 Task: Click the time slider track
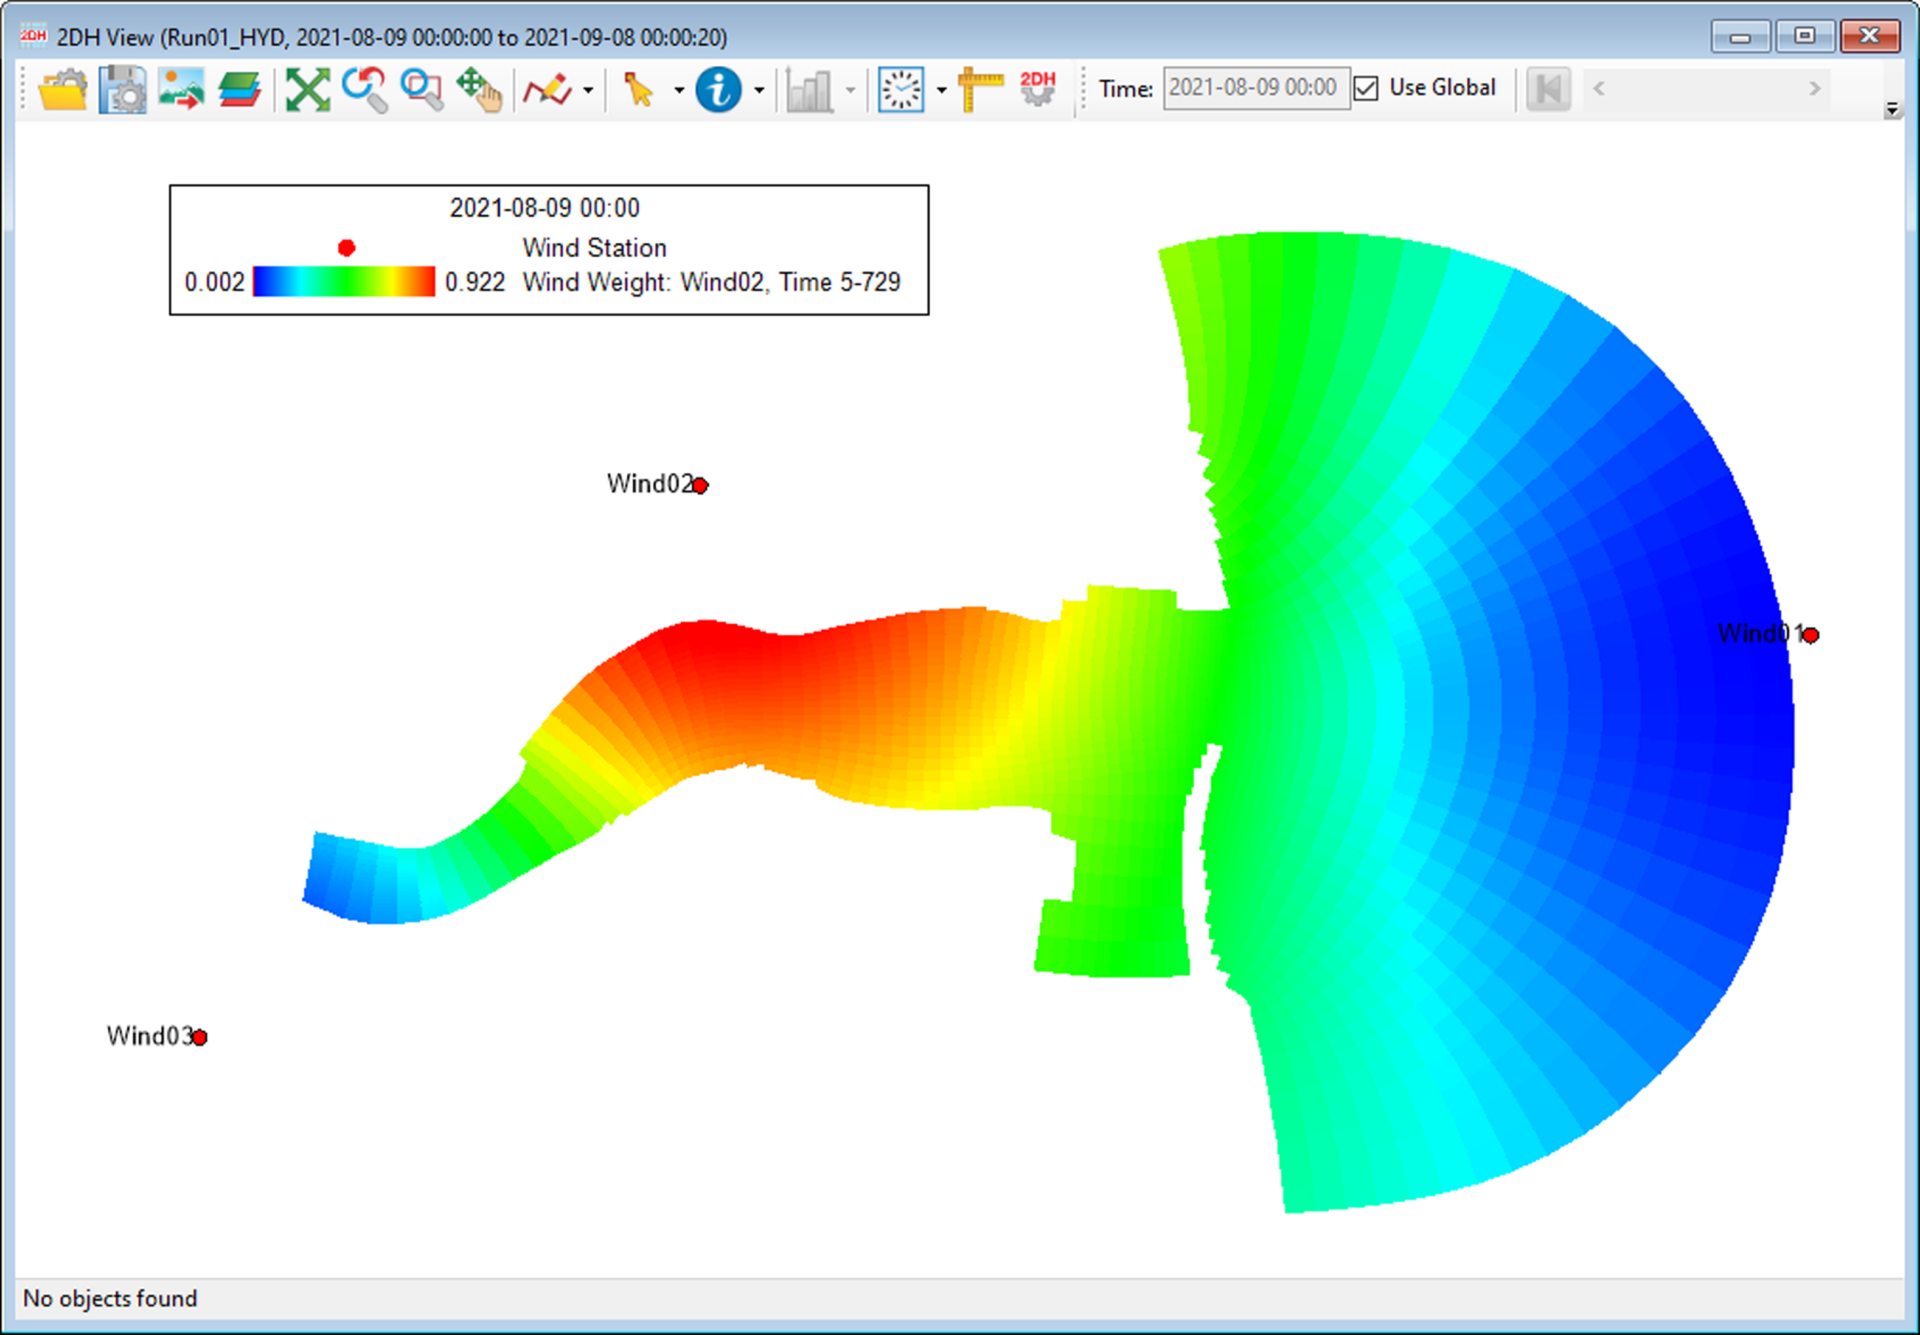[1705, 88]
